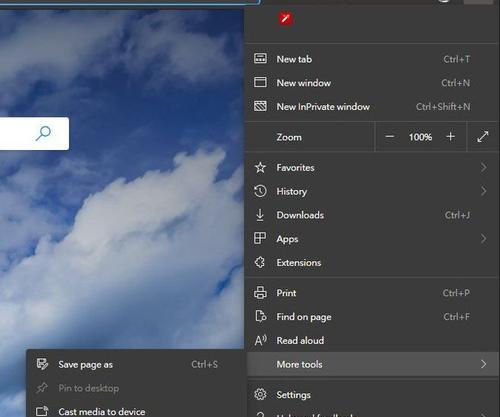Image resolution: width=500 pixels, height=417 pixels.
Task: Open the More tools entry
Action: point(372,364)
